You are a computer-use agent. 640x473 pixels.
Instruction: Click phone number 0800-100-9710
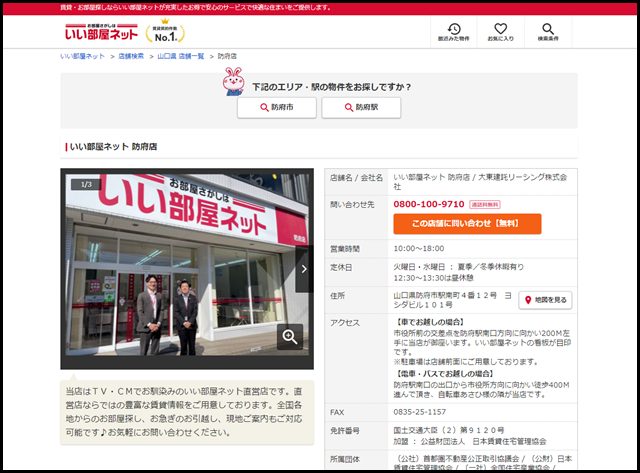[429, 204]
